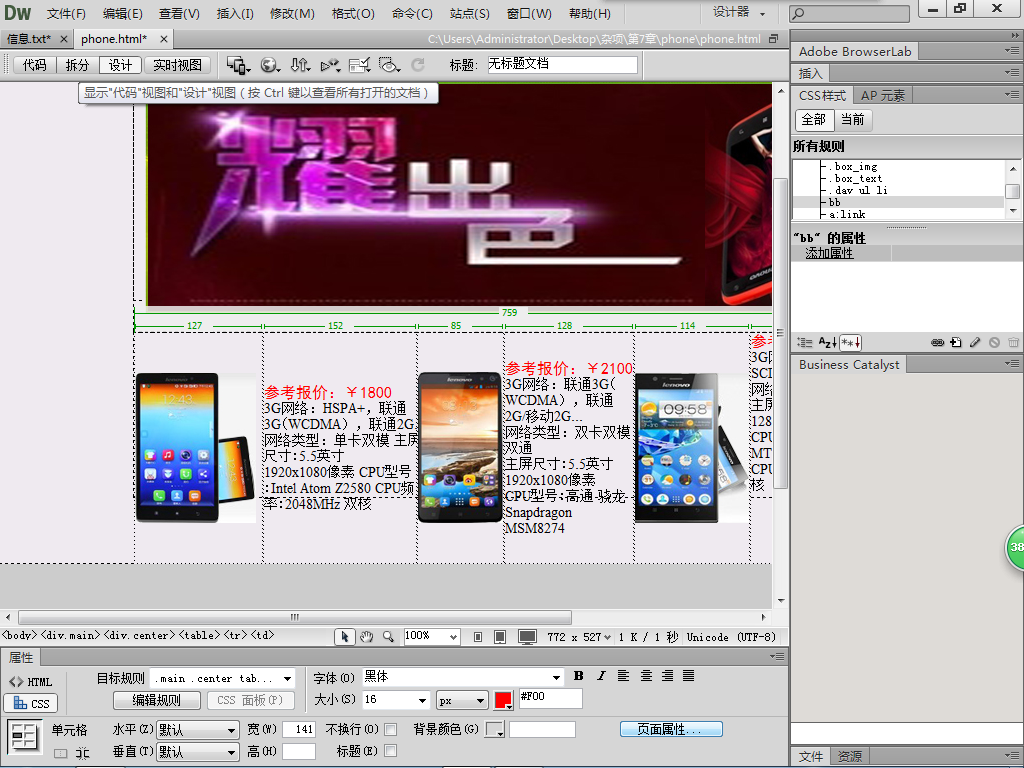
Task: Click merge cells icon in properties
Action: tap(60, 753)
